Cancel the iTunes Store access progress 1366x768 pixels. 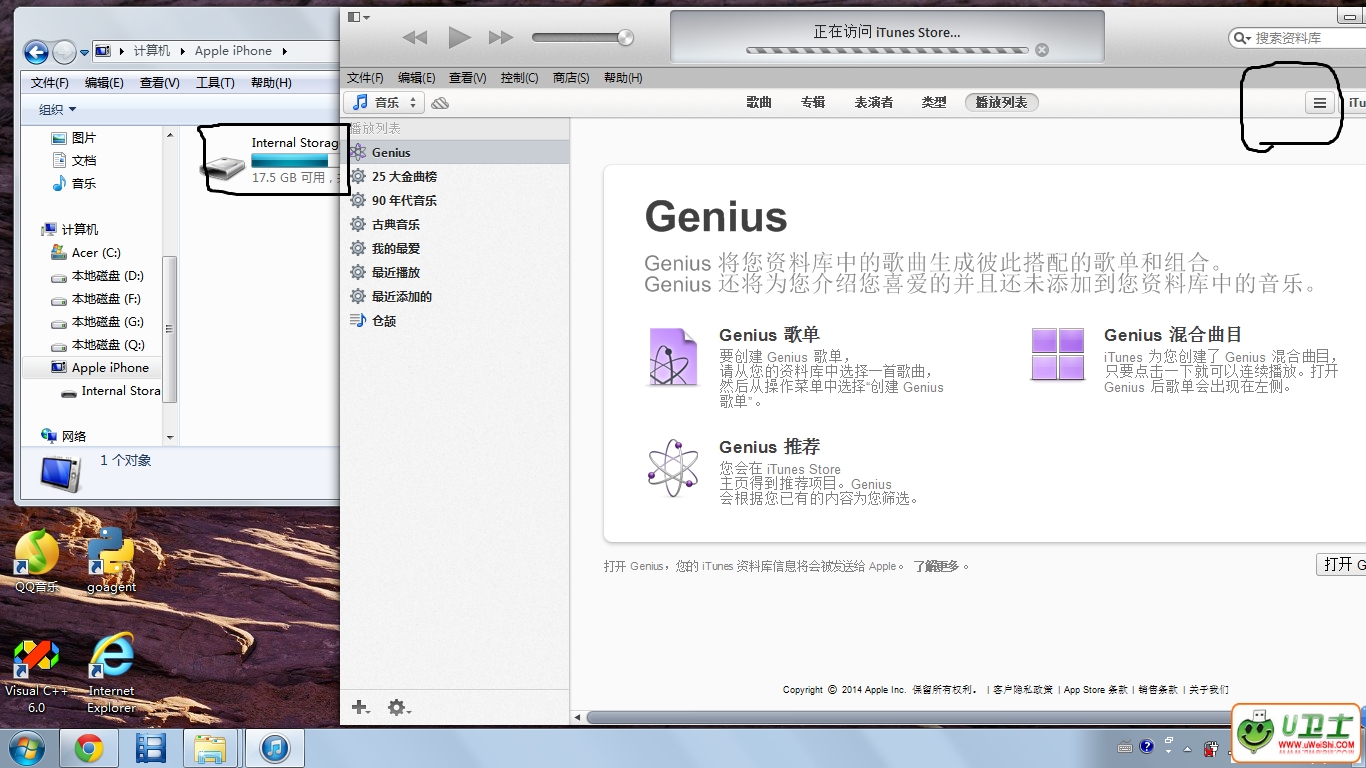tap(1042, 50)
